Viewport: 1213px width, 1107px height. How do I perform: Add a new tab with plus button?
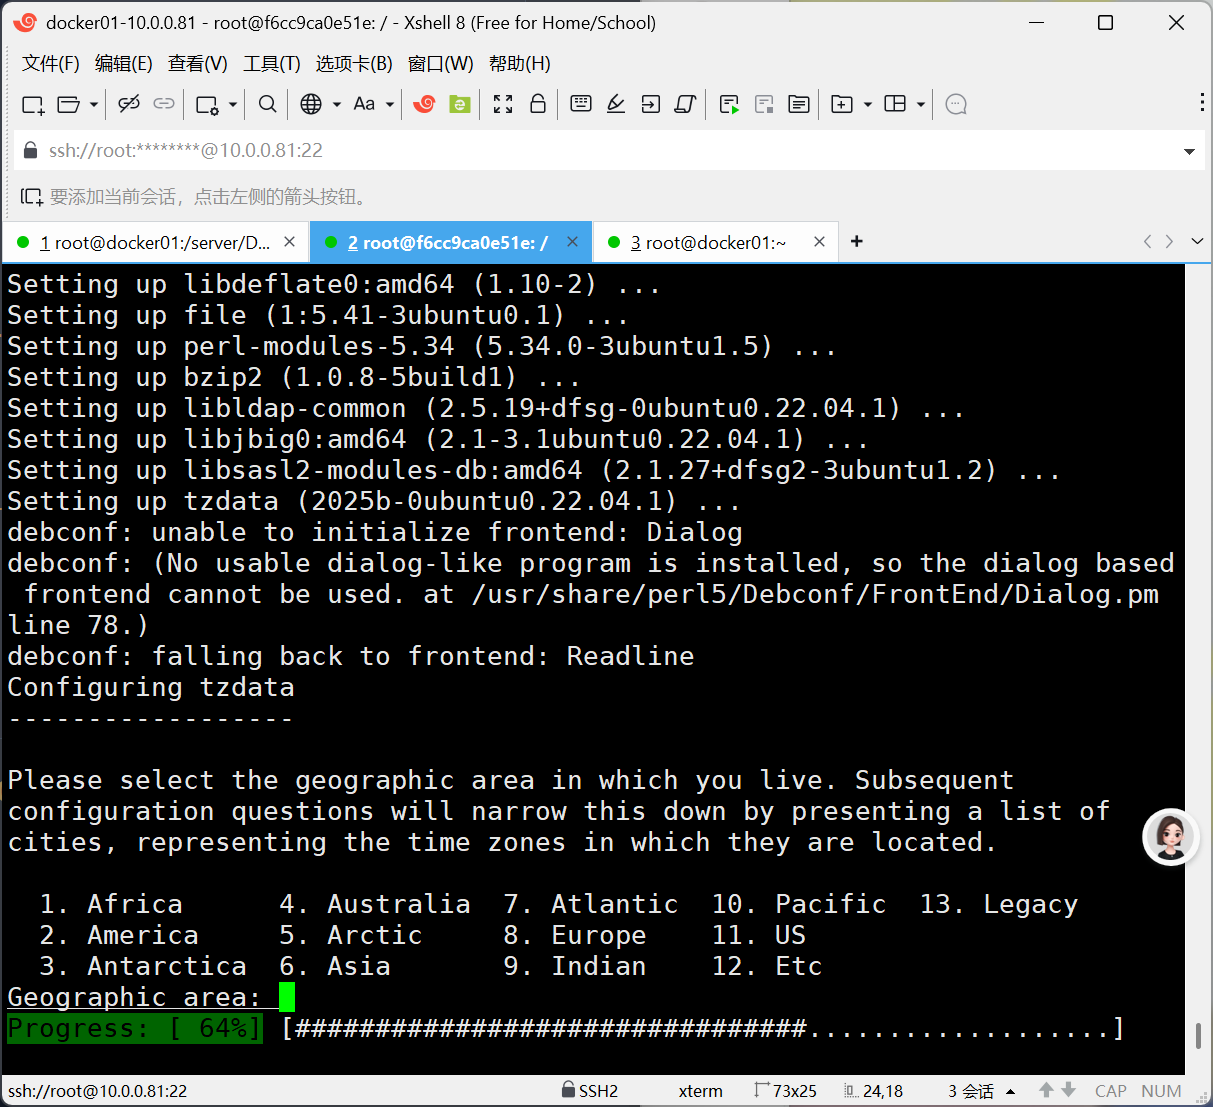(857, 241)
